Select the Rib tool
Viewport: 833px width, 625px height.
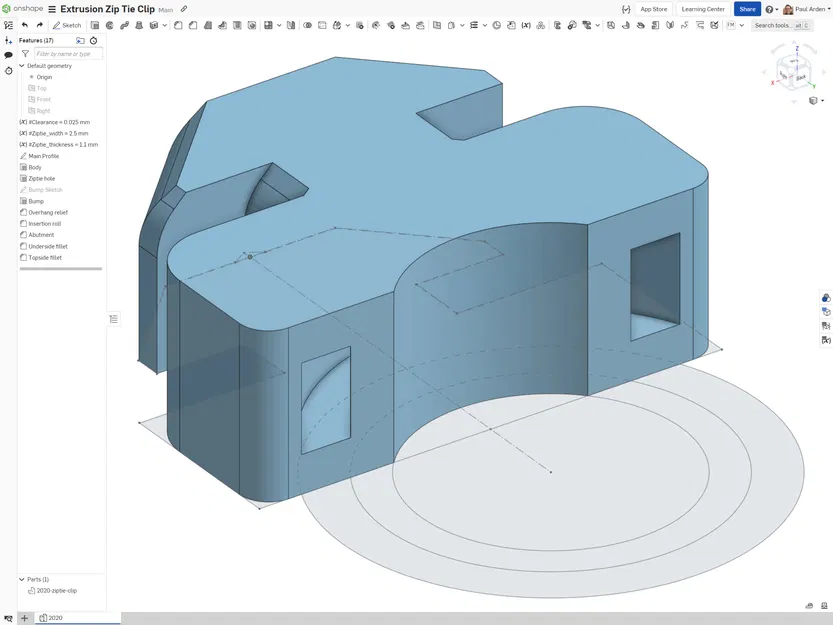tap(223, 25)
